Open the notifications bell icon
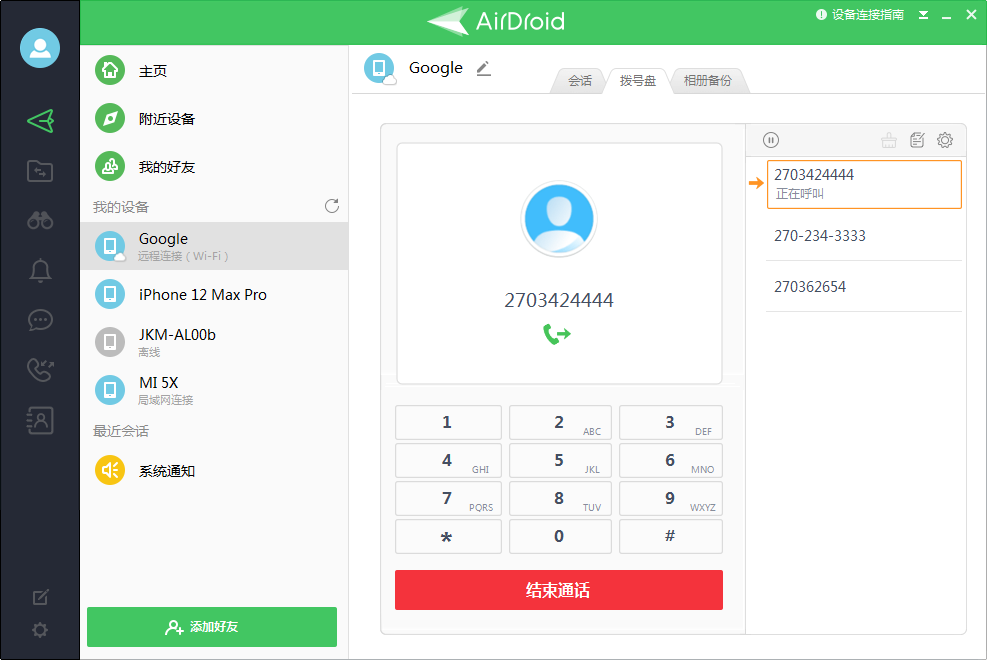Image resolution: width=987 pixels, height=660 pixels. (x=40, y=270)
